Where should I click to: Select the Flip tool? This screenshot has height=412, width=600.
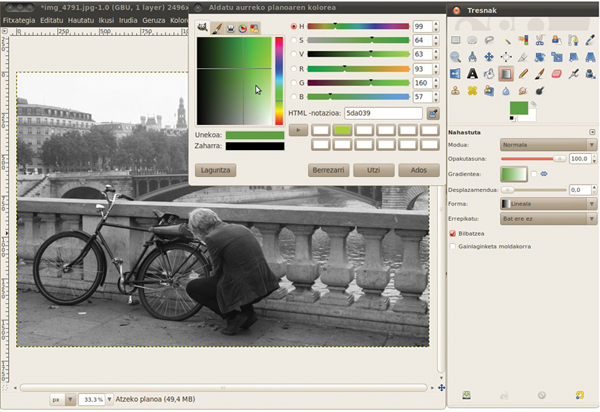455,74
